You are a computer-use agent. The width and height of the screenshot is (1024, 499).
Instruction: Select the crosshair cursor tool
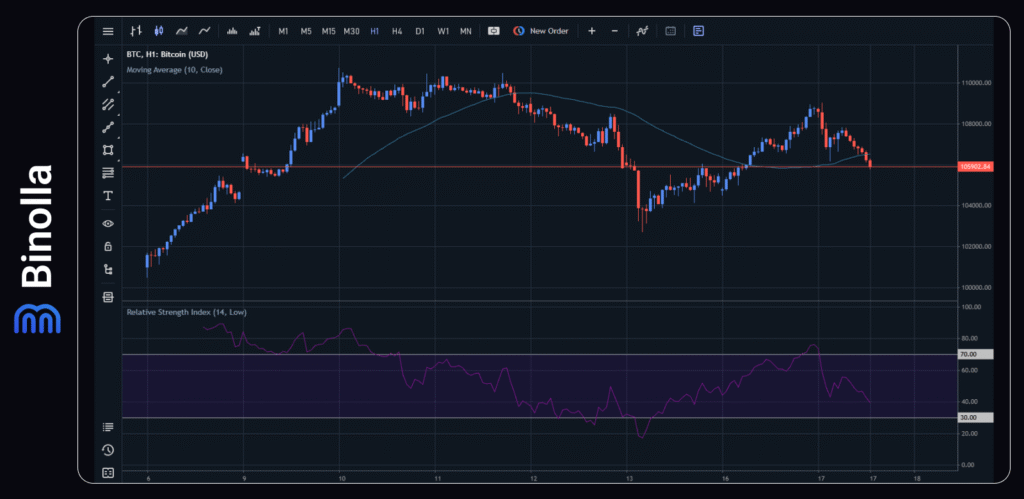(x=108, y=59)
